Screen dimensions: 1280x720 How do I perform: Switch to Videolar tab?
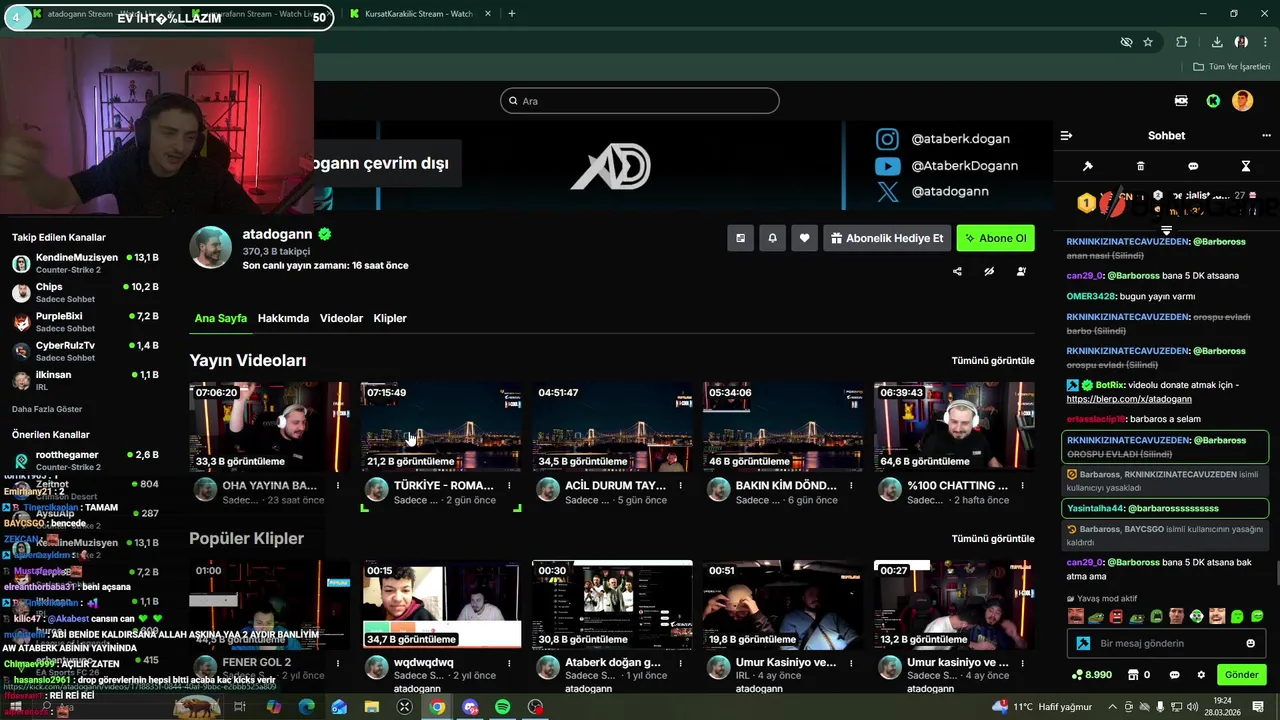(341, 318)
